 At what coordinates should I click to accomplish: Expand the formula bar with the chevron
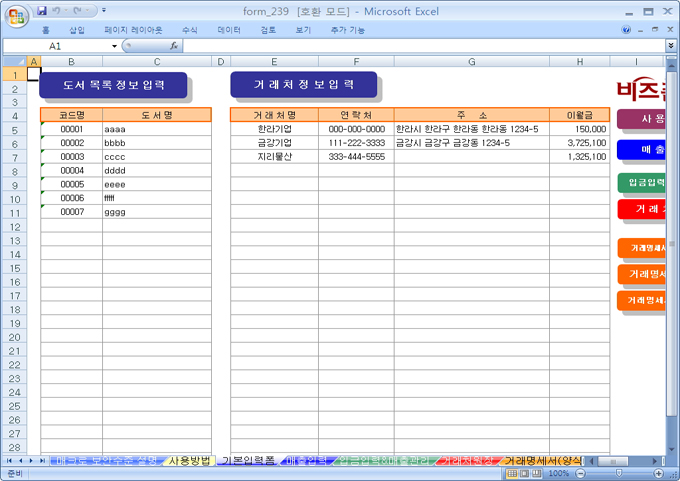(670, 46)
